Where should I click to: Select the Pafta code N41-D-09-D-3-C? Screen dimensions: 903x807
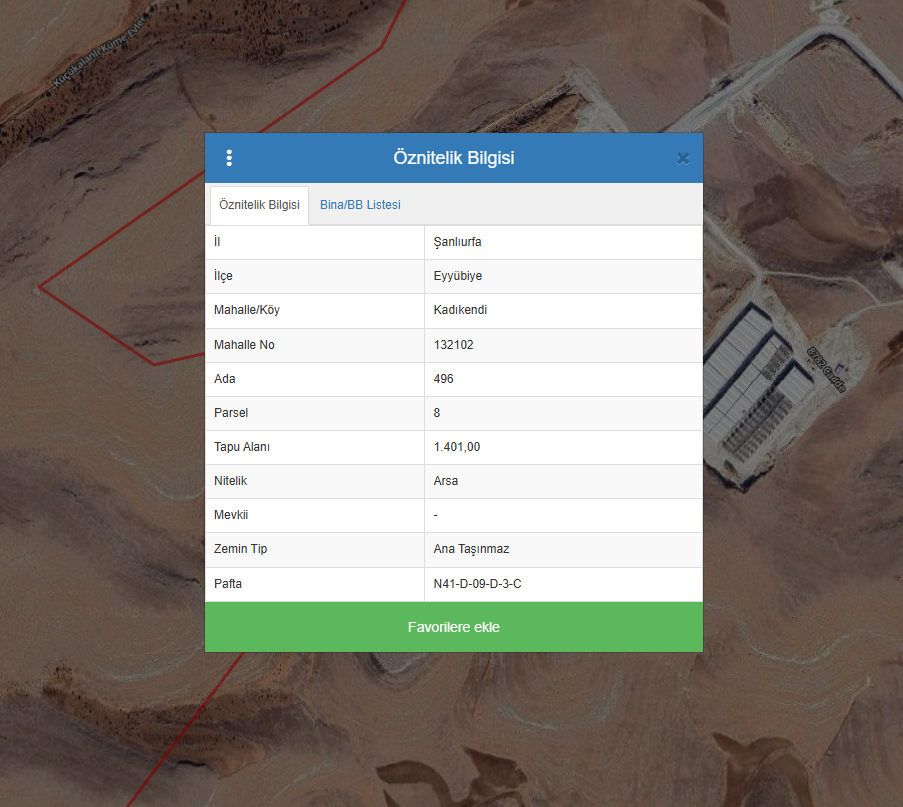click(477, 583)
